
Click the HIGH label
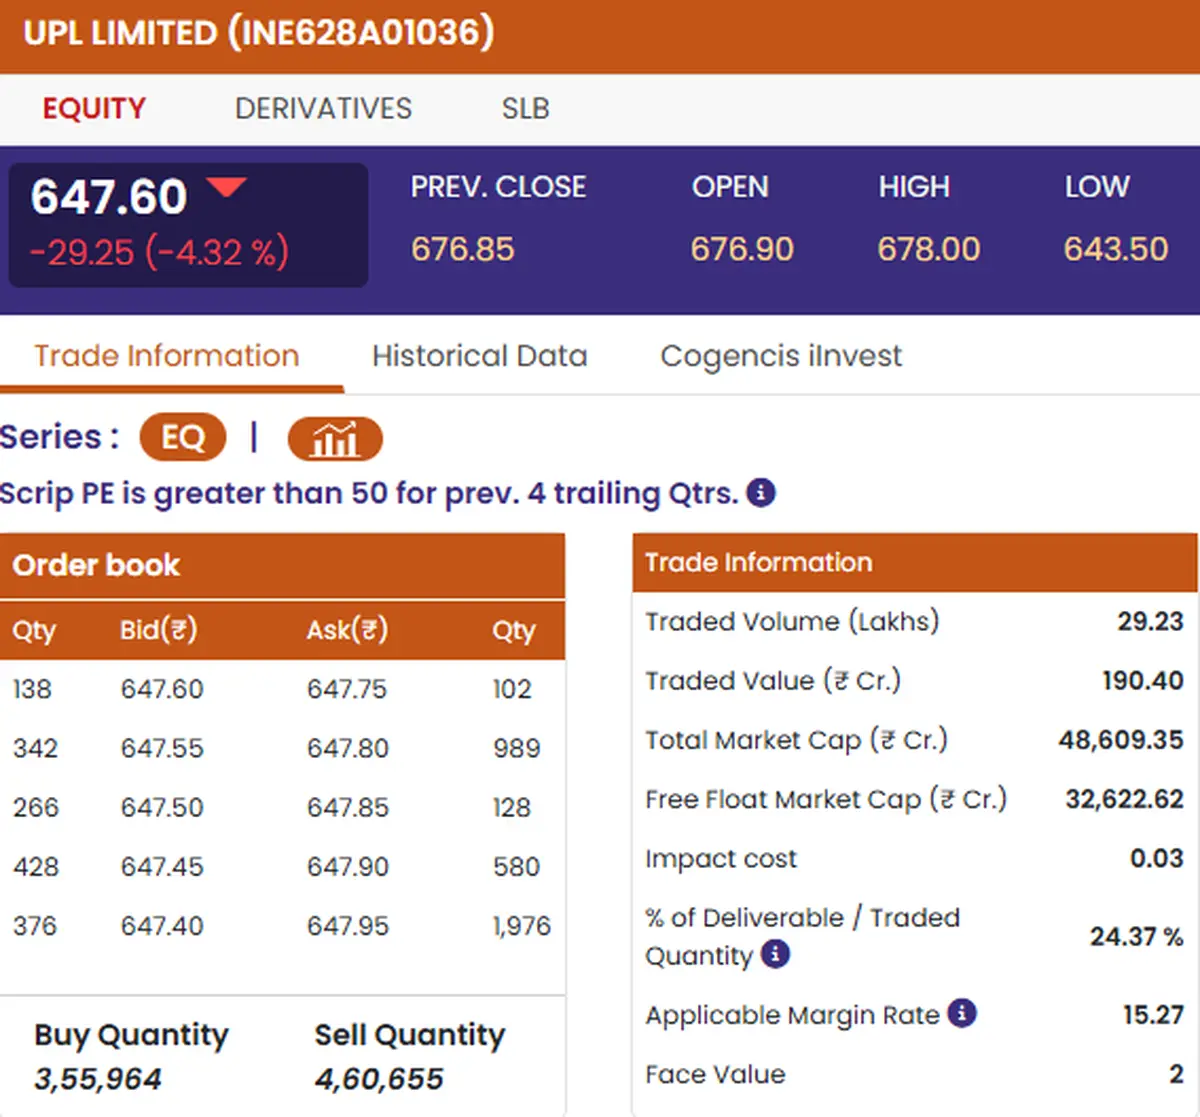914,187
